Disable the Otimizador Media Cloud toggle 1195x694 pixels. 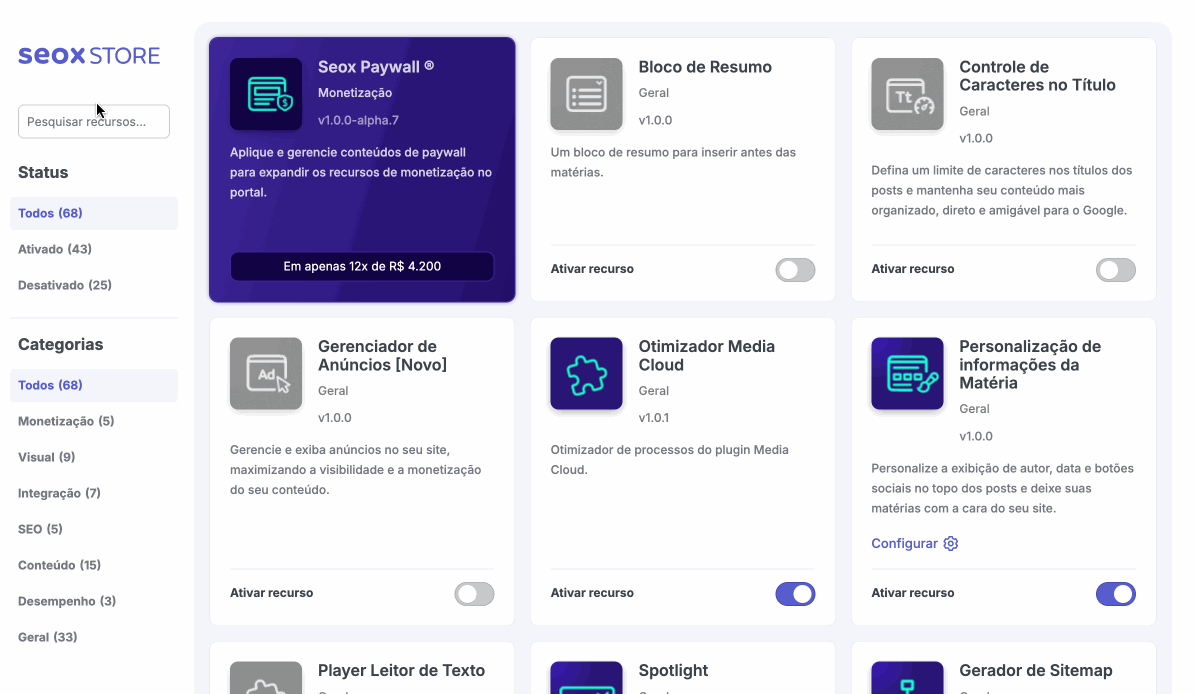coord(795,593)
